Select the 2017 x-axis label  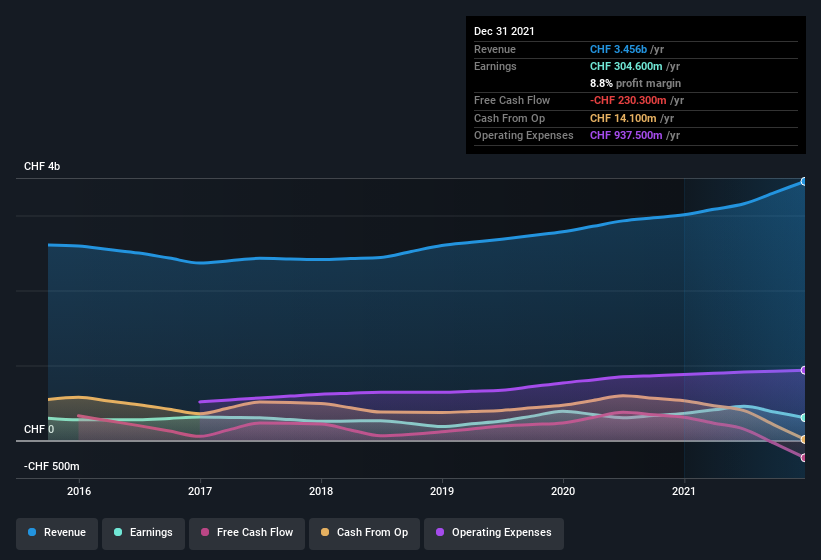coord(200,491)
